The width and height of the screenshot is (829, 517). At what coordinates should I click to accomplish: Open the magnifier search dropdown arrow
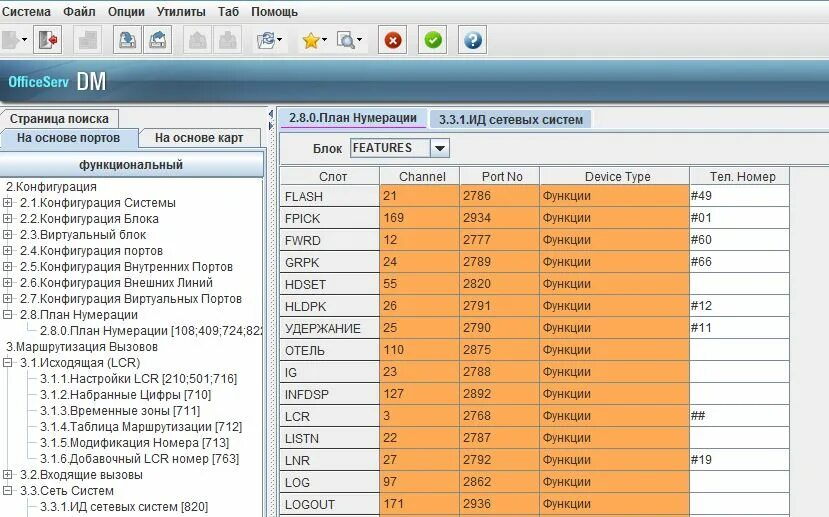360,40
